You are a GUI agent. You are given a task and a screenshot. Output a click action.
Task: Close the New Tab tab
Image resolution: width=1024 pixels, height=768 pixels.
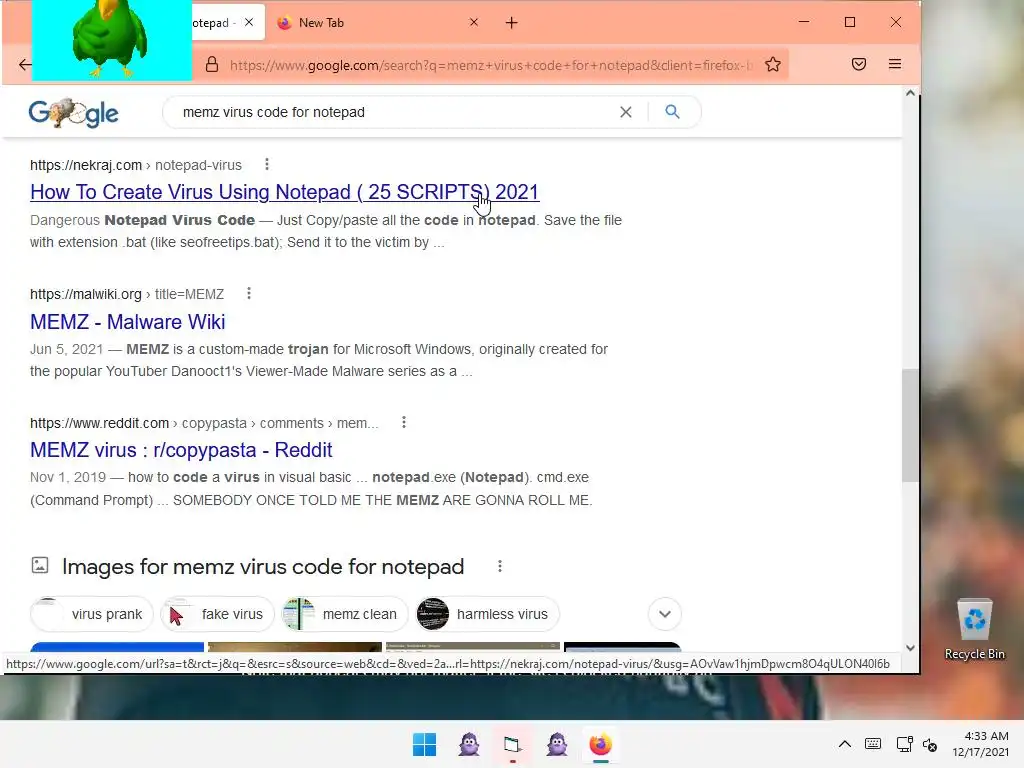[474, 23]
